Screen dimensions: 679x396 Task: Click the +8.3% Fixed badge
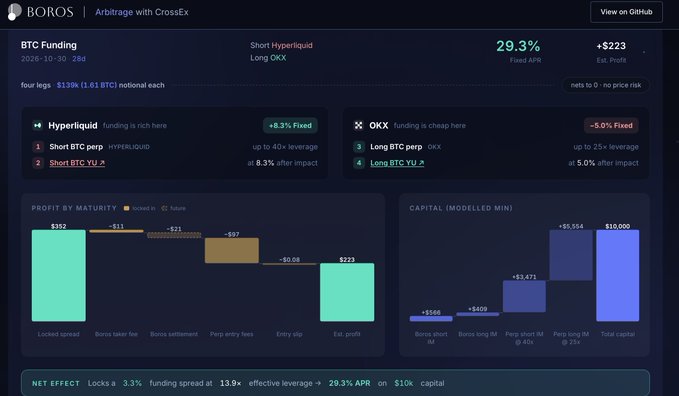click(290, 126)
